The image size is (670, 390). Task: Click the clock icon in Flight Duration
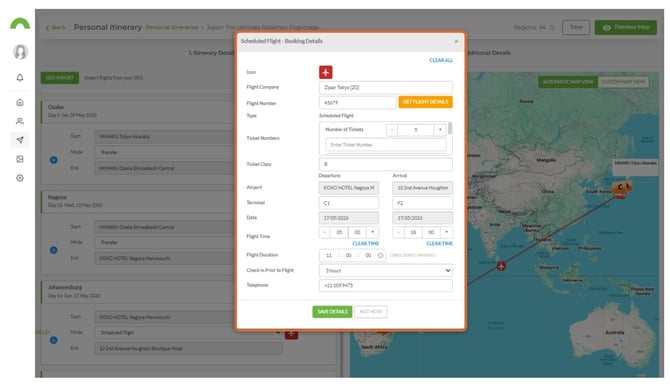point(380,255)
